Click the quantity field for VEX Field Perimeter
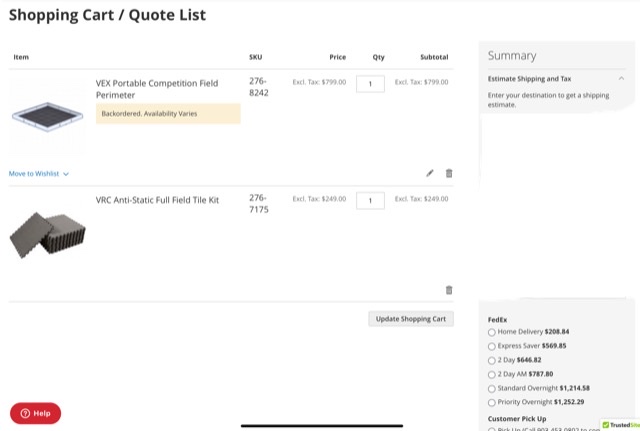The image size is (640, 431). 370,84
